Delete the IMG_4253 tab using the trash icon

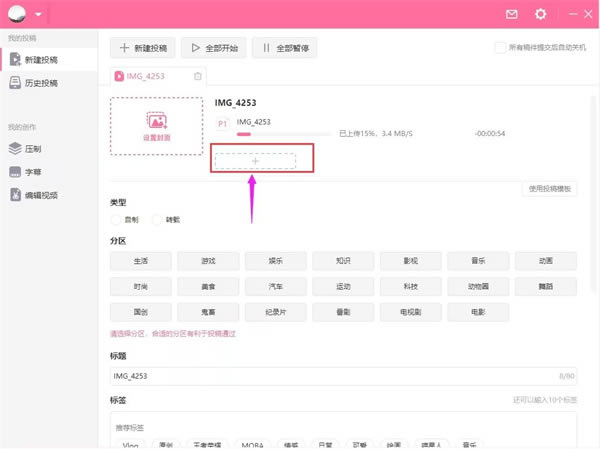tap(197, 76)
